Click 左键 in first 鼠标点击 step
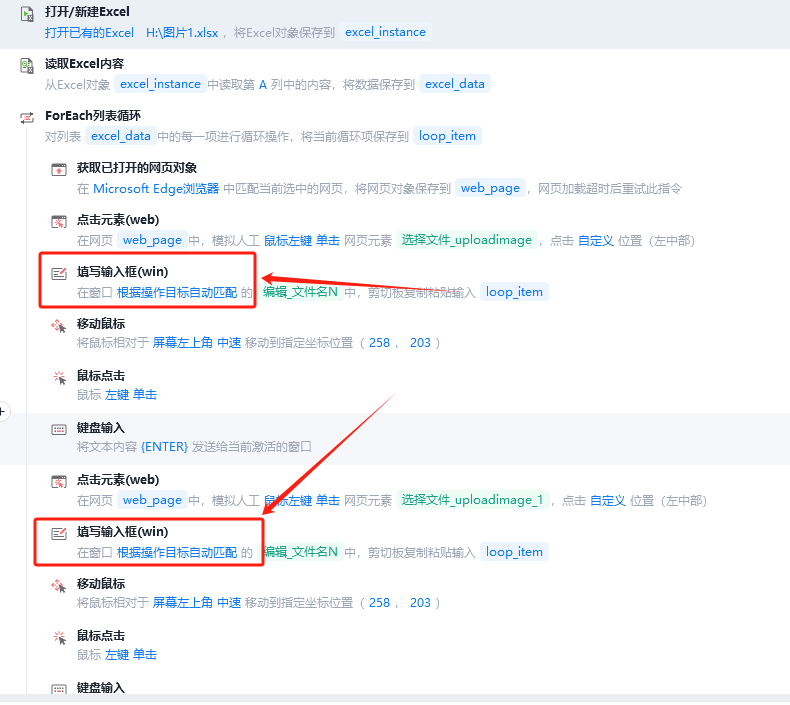The height and width of the screenshot is (705, 790). point(117,395)
